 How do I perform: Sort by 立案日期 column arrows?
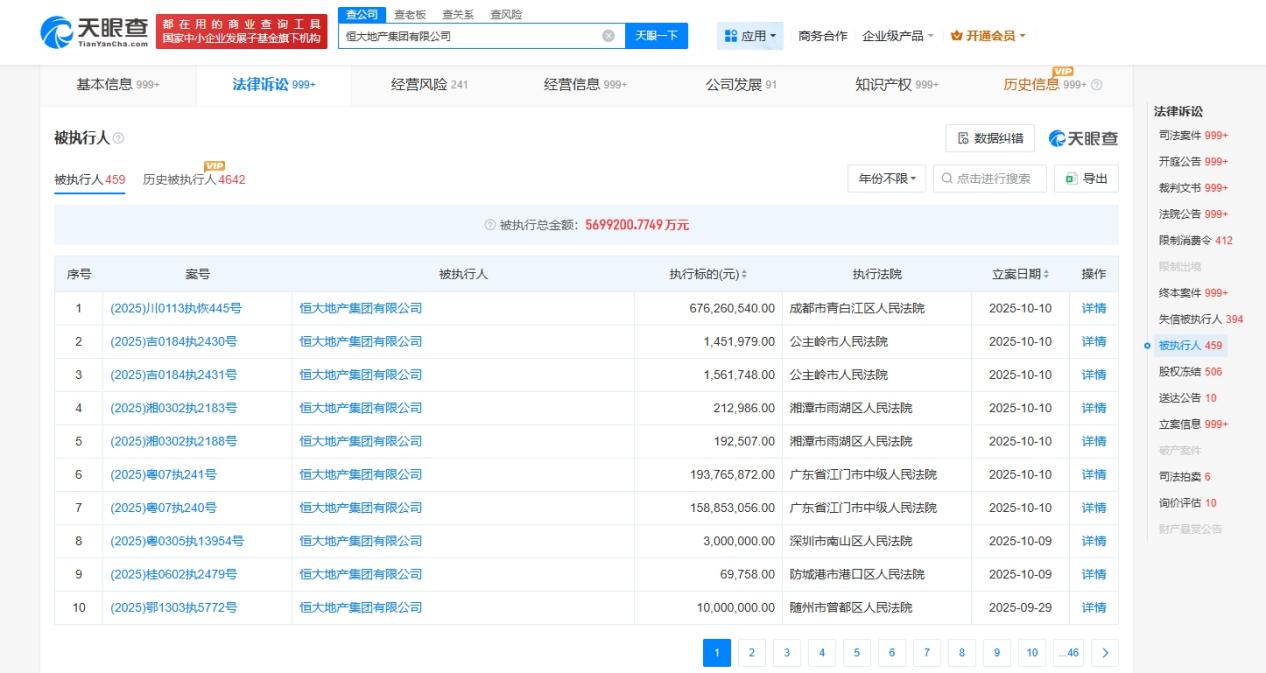(x=1047, y=275)
